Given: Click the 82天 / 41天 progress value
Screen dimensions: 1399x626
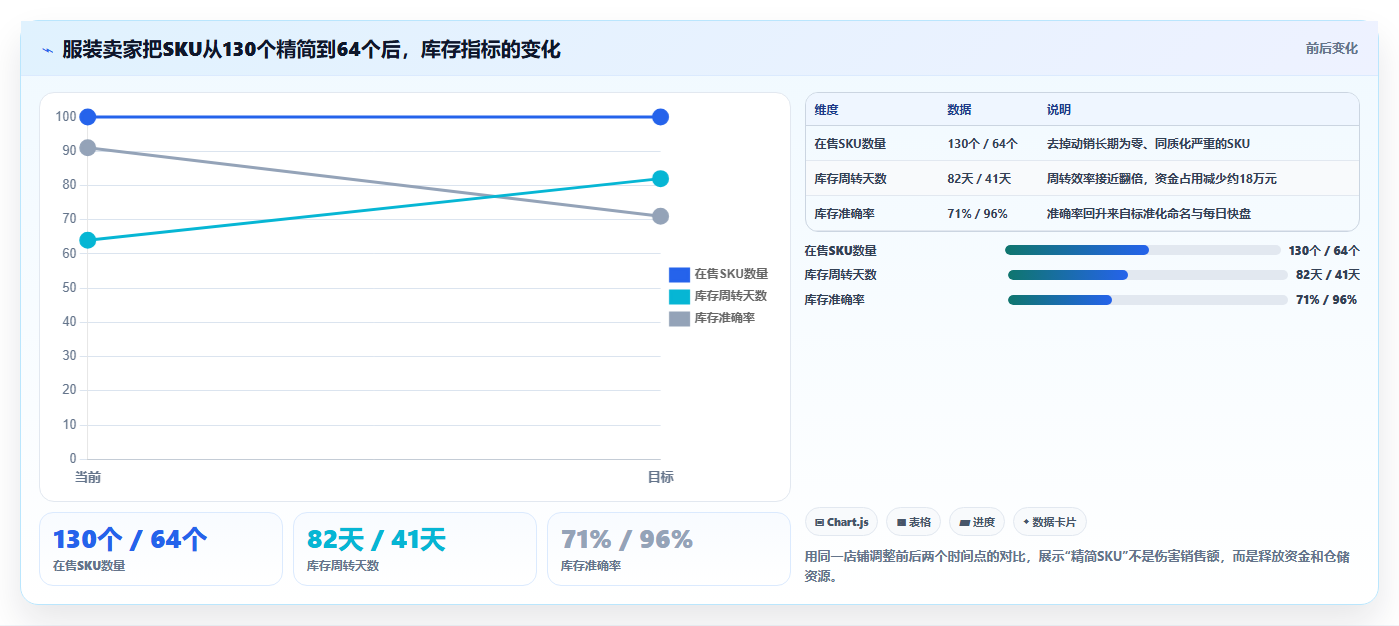Looking at the screenshot, I should pos(1328,275).
